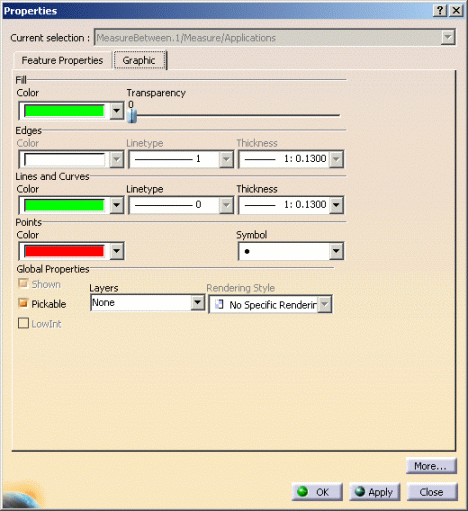Image resolution: width=468 pixels, height=511 pixels.
Task: Toggle the Shown checkbox
Action: click(x=23, y=284)
